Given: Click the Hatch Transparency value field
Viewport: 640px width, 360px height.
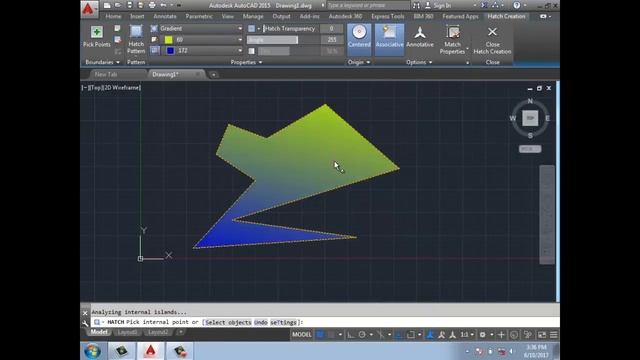Looking at the screenshot, I should coord(331,29).
